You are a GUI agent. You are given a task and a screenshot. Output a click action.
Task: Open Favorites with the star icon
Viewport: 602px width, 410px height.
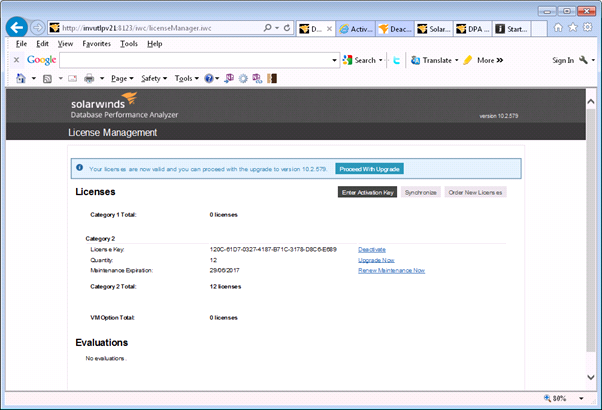pyautogui.click(x=573, y=27)
